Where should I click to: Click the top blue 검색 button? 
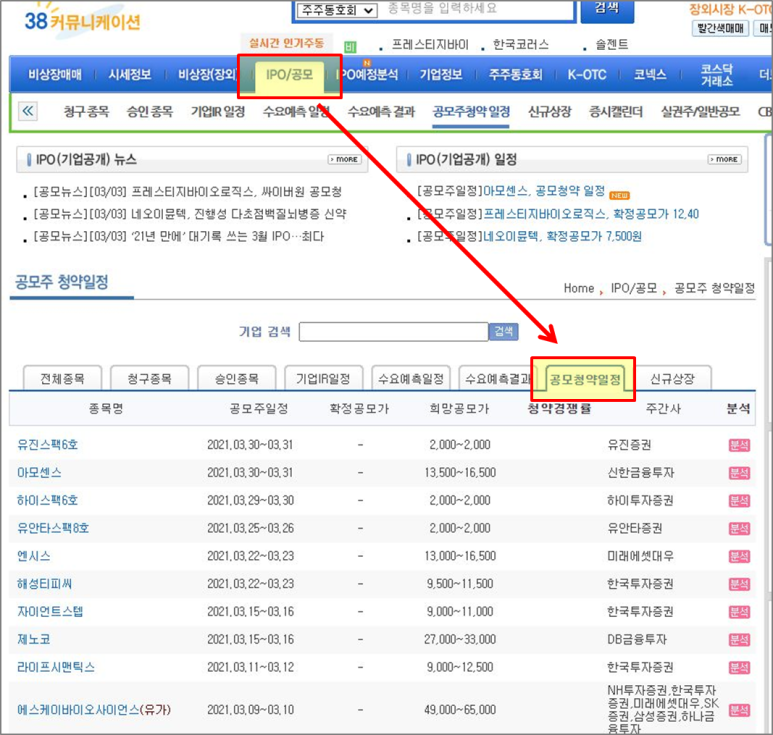point(607,10)
